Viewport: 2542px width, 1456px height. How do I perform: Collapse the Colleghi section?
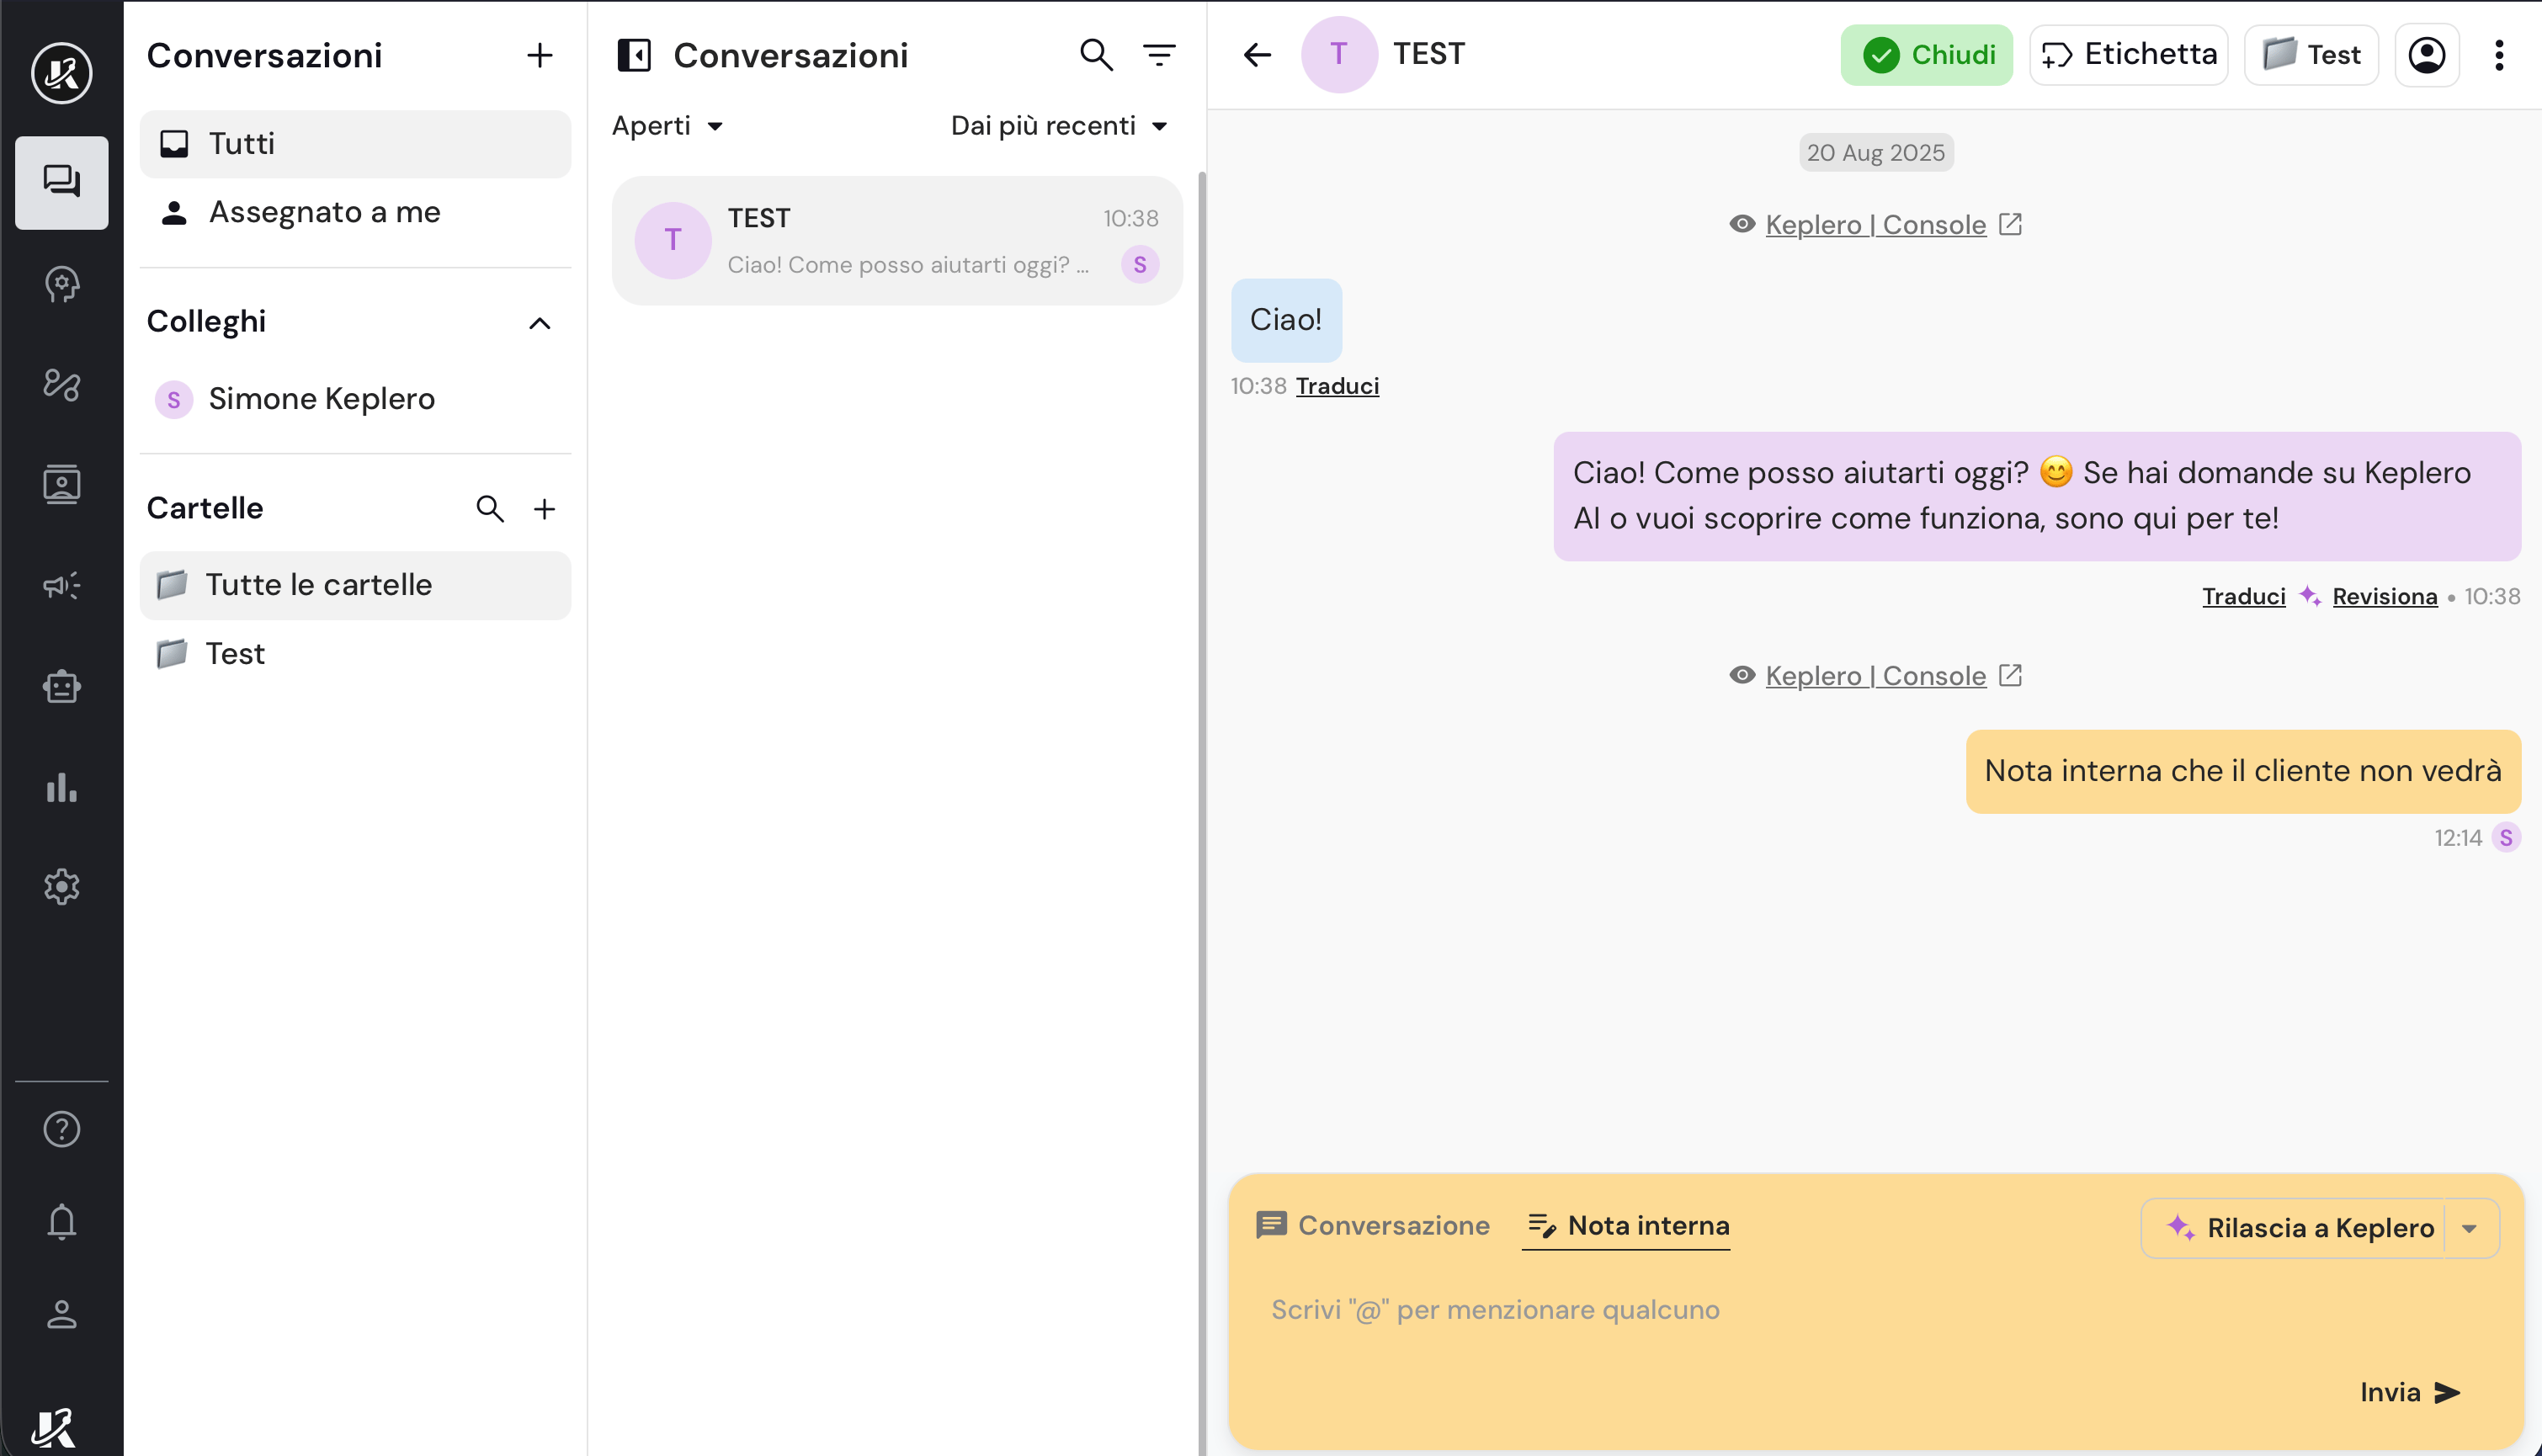pyautogui.click(x=539, y=323)
